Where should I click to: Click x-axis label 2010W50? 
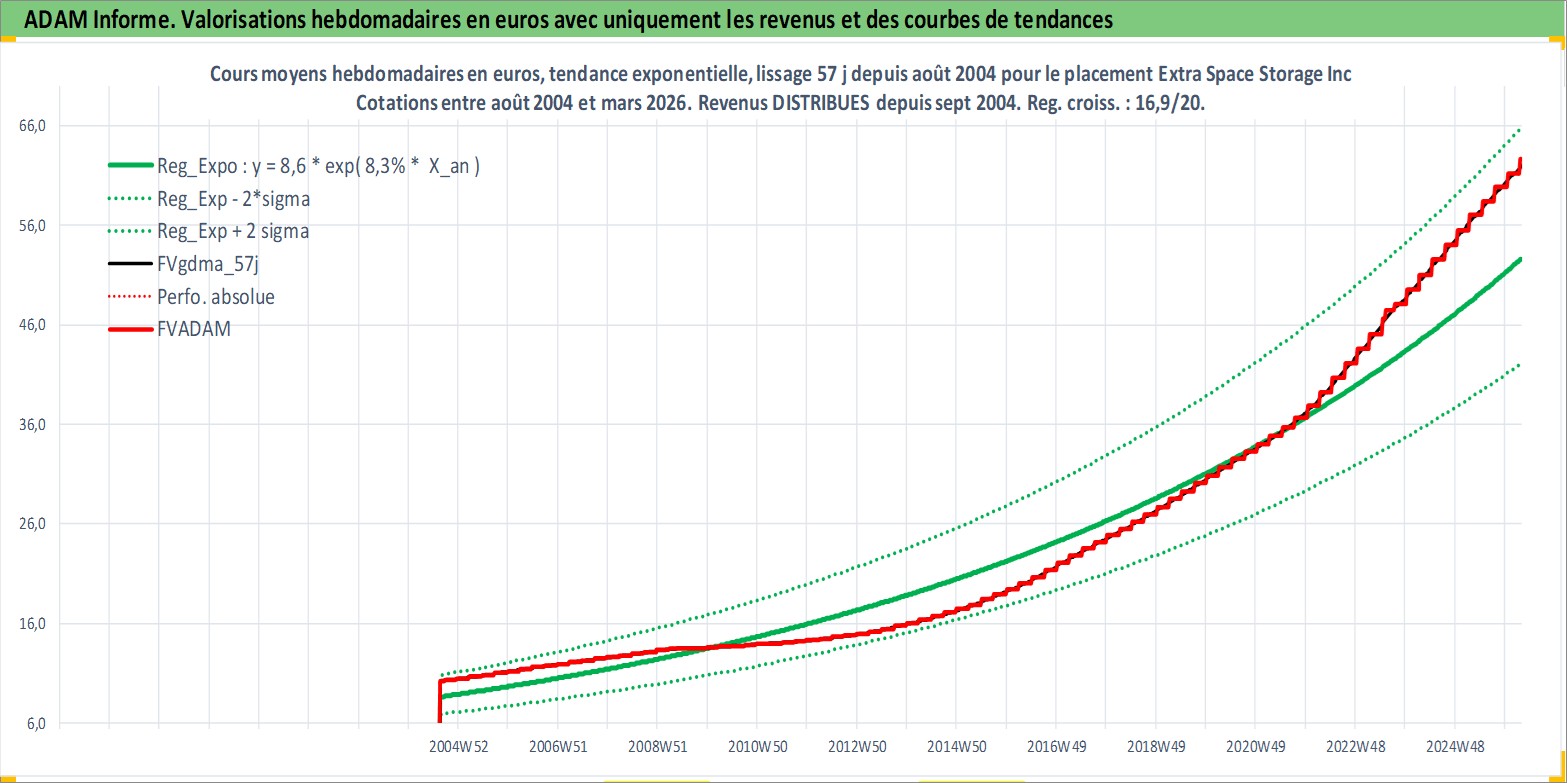point(757,746)
